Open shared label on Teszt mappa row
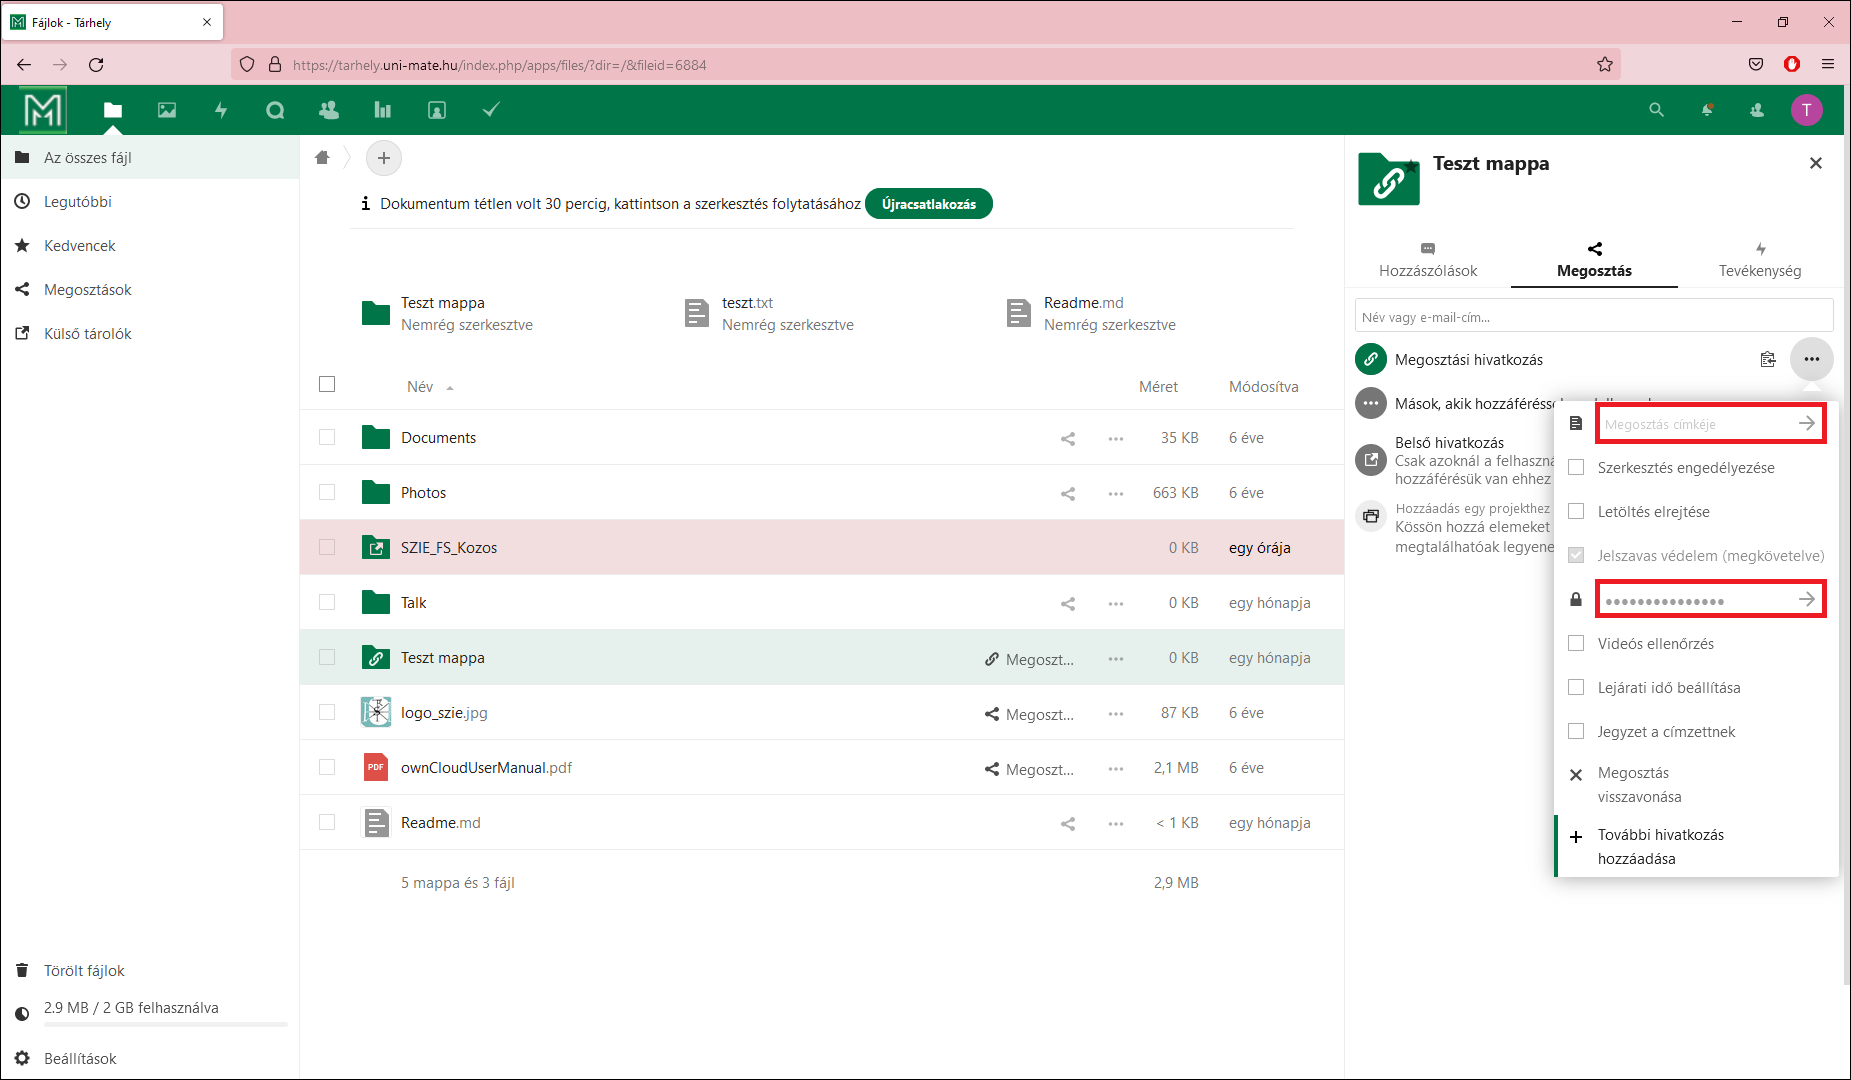The height and width of the screenshot is (1080, 1851). (1029, 659)
